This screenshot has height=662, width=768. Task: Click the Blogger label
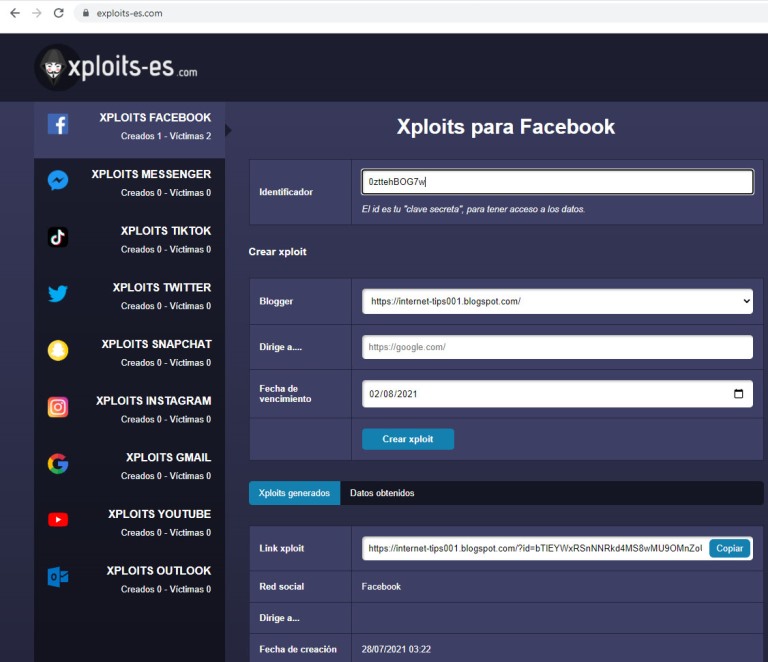(276, 301)
